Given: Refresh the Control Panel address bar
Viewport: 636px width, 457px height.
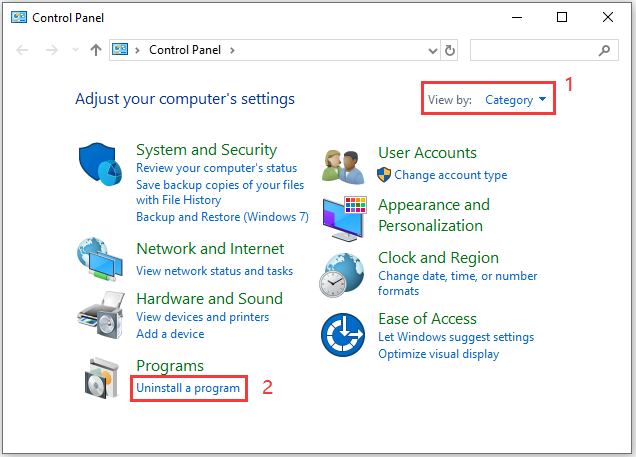Looking at the screenshot, I should pos(449,50).
